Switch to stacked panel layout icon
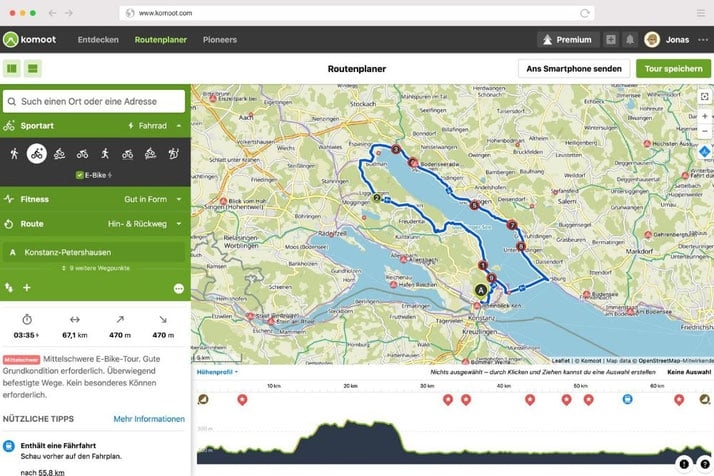The height and width of the screenshot is (476, 714). 33,69
